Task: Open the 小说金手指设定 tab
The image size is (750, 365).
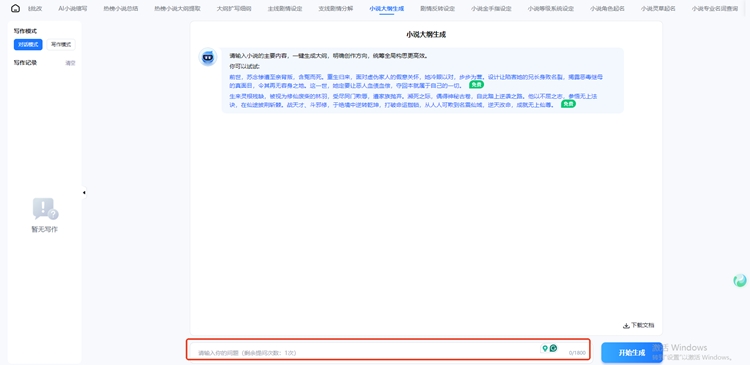Action: pyautogui.click(x=491, y=9)
